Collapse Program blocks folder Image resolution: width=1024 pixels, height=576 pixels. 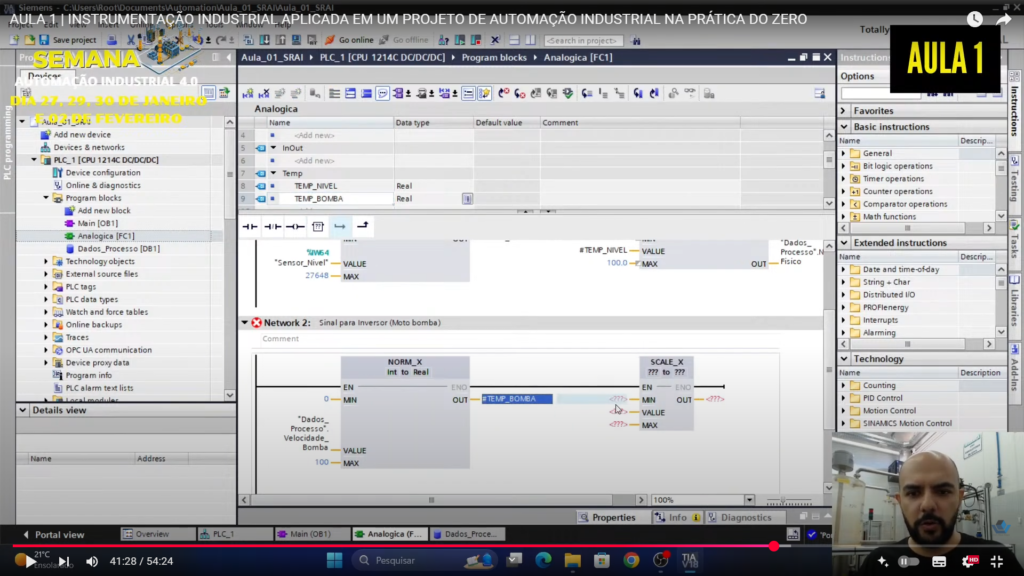tap(46, 198)
